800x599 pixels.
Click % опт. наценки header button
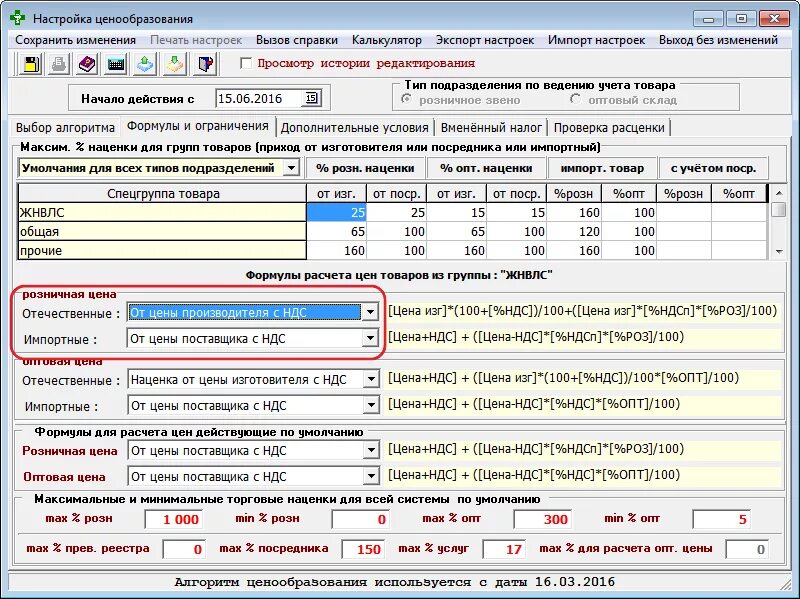(x=486, y=168)
